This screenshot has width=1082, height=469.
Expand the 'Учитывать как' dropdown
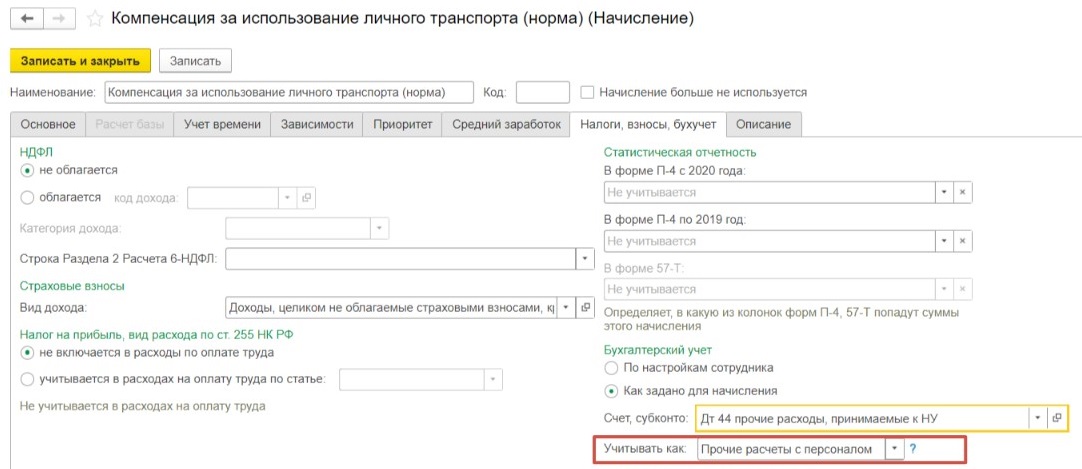pos(894,449)
